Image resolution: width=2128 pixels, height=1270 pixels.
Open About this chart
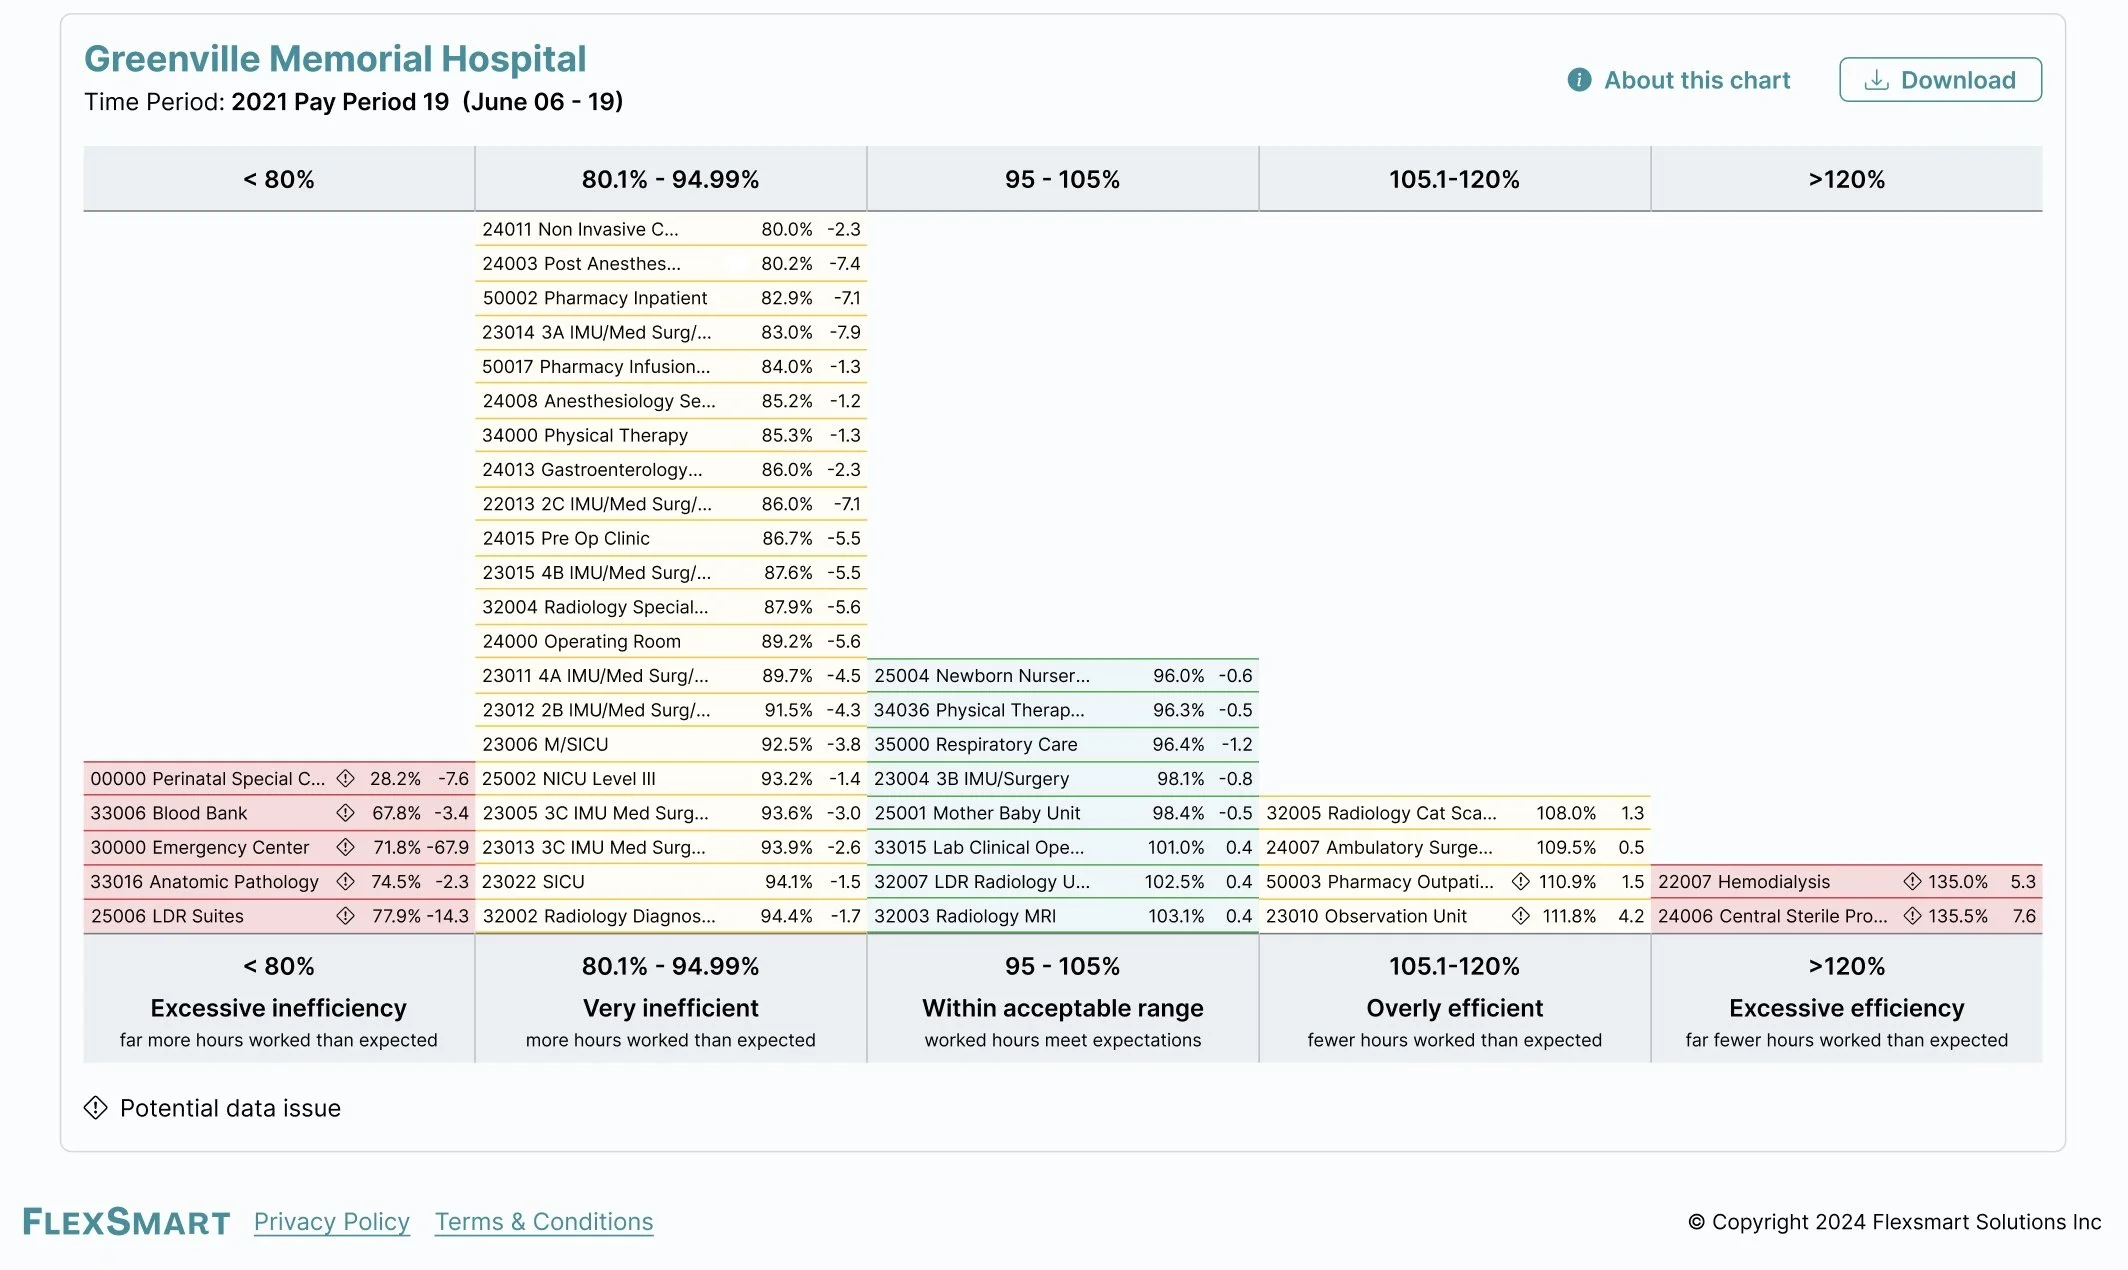tap(1696, 80)
